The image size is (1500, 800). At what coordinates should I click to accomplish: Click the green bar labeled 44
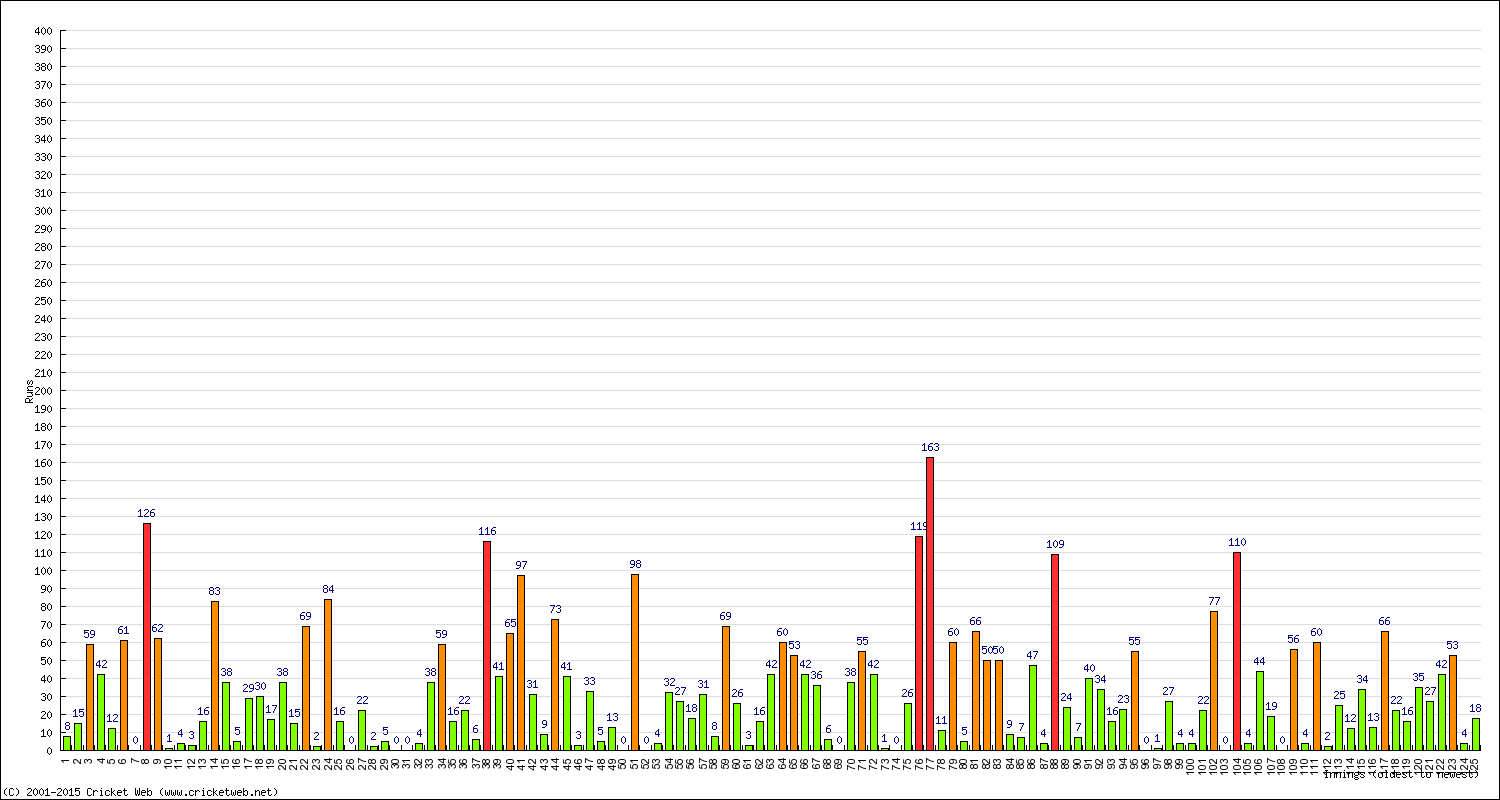click(x=1260, y=710)
